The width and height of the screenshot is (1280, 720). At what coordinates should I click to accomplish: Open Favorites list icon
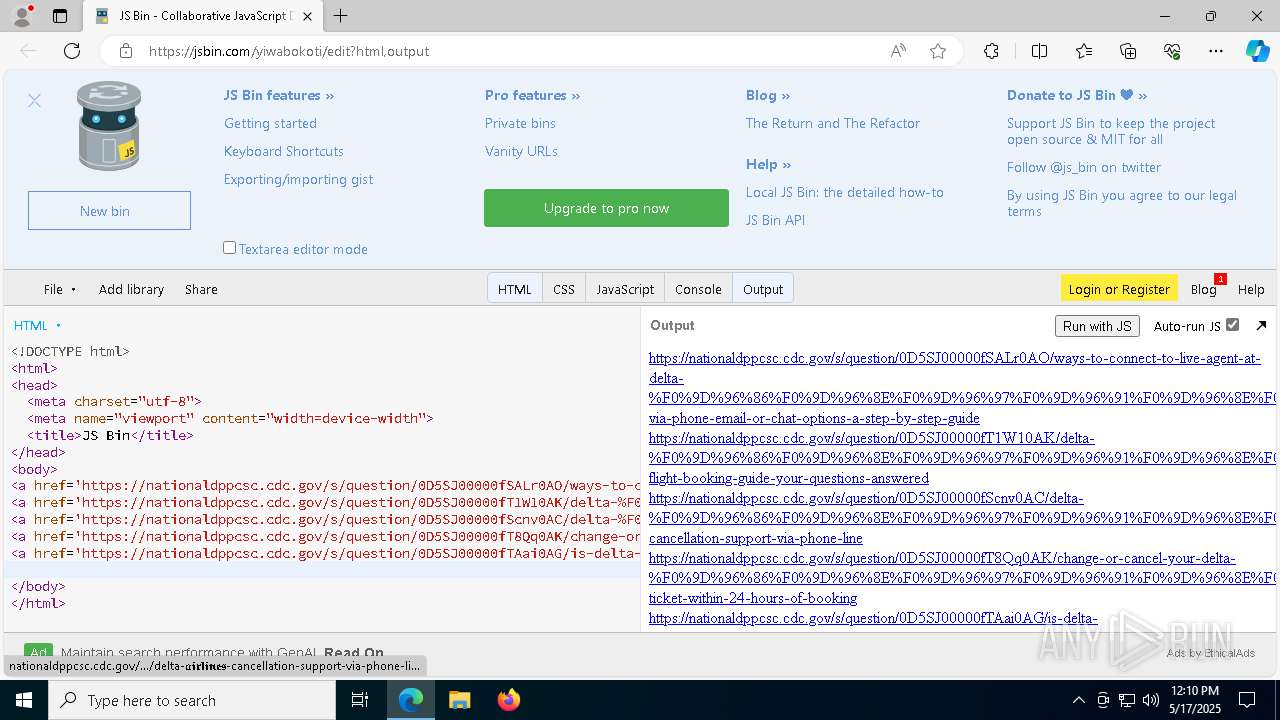pos(1084,51)
